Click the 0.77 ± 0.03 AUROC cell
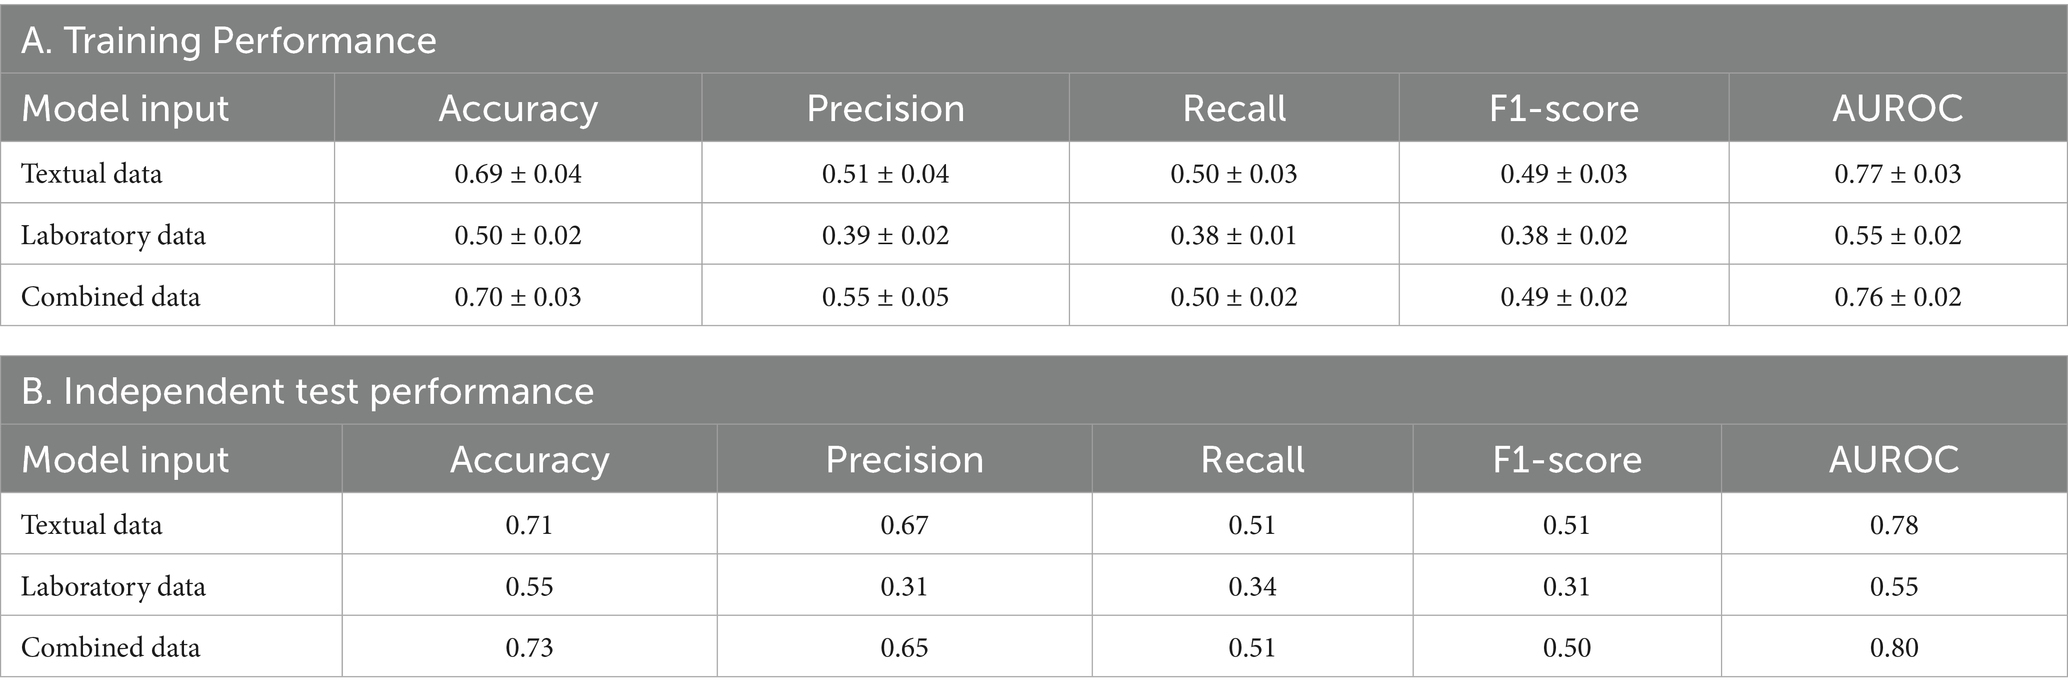 1897,174
